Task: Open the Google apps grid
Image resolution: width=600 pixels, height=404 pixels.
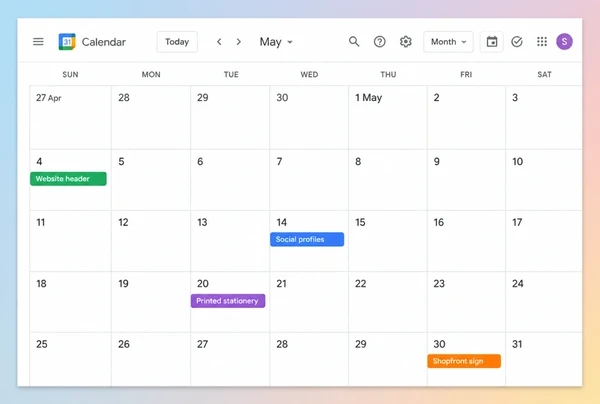Action: click(x=542, y=41)
